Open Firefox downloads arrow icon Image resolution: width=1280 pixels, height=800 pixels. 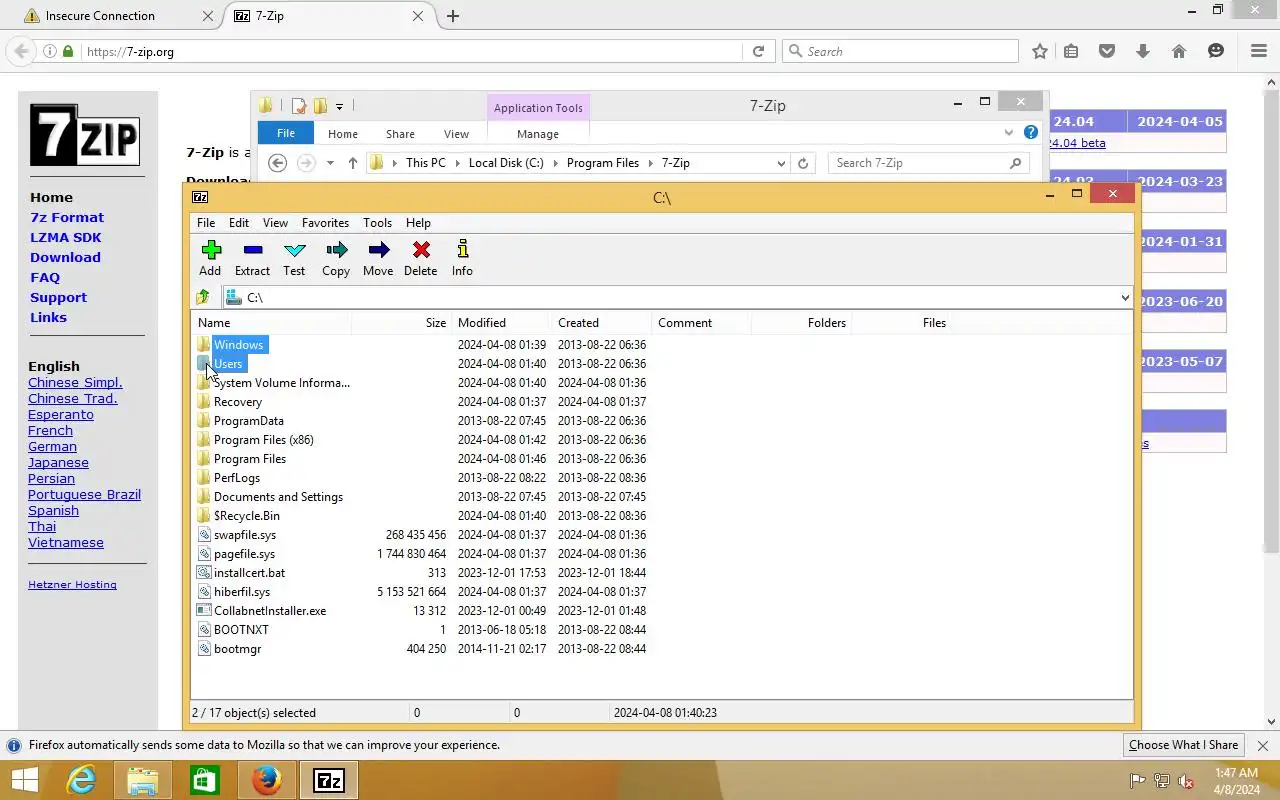point(1142,51)
